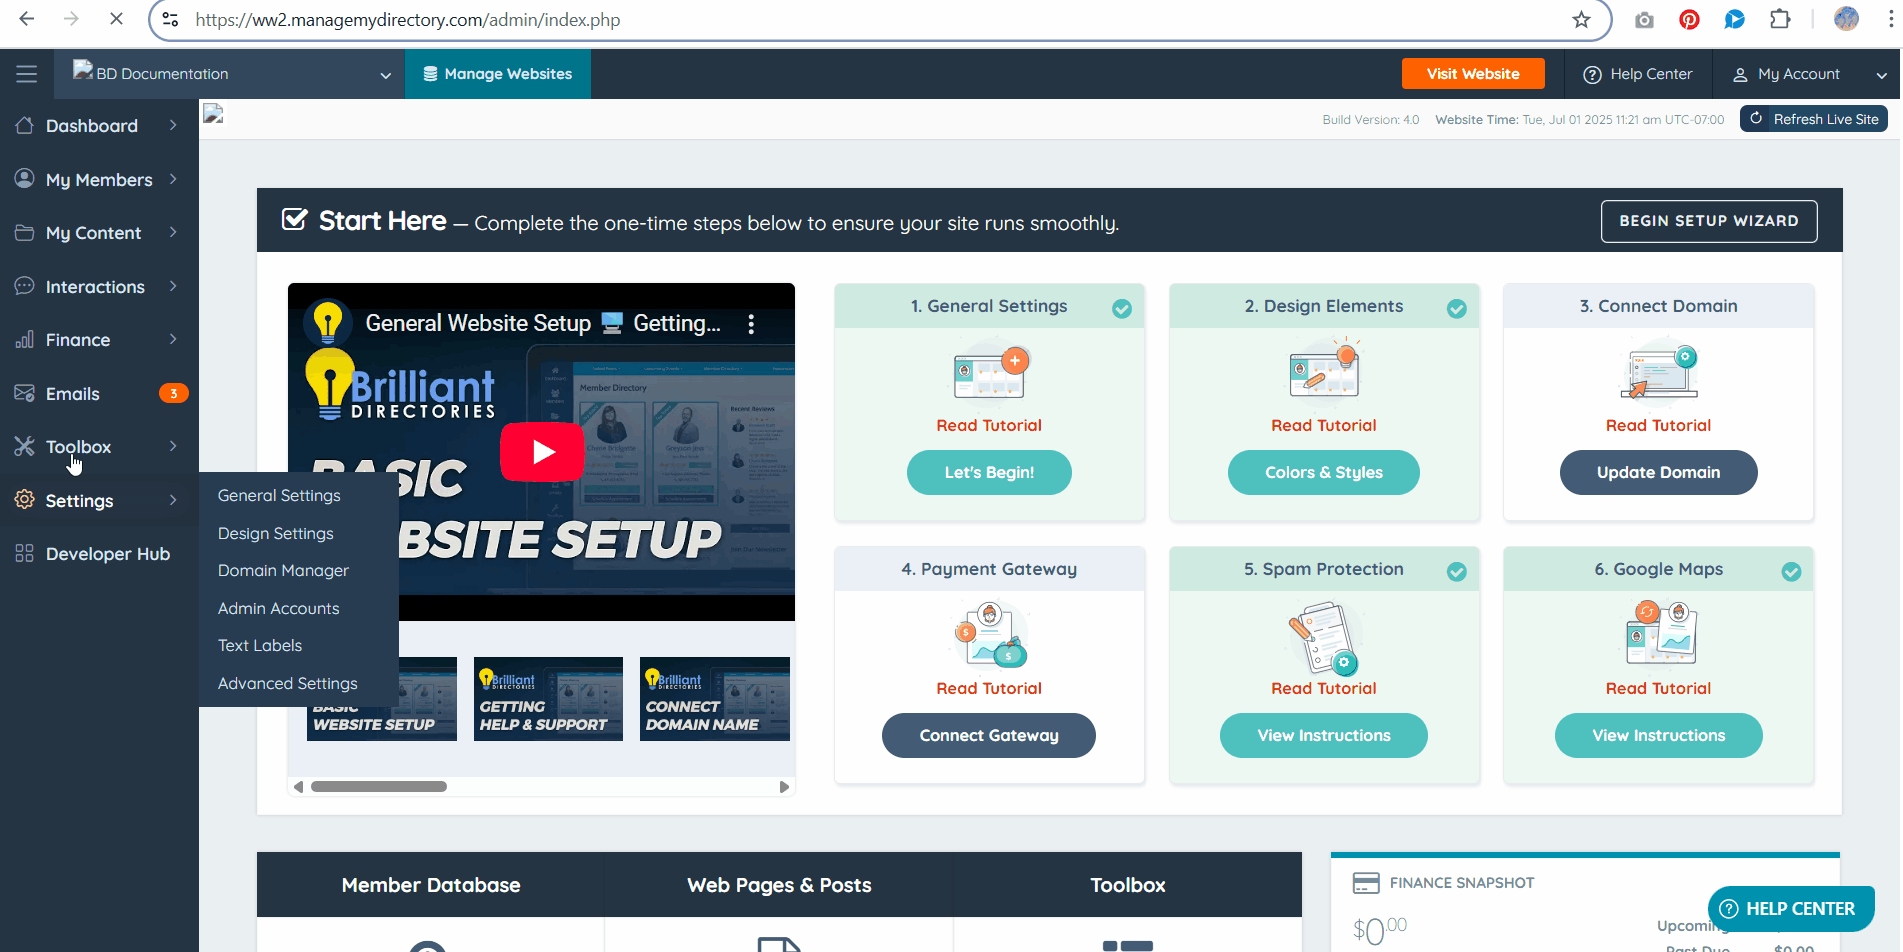The height and width of the screenshot is (952, 1903).
Task: Click the Toolbox wrench icon
Action: pos(25,446)
